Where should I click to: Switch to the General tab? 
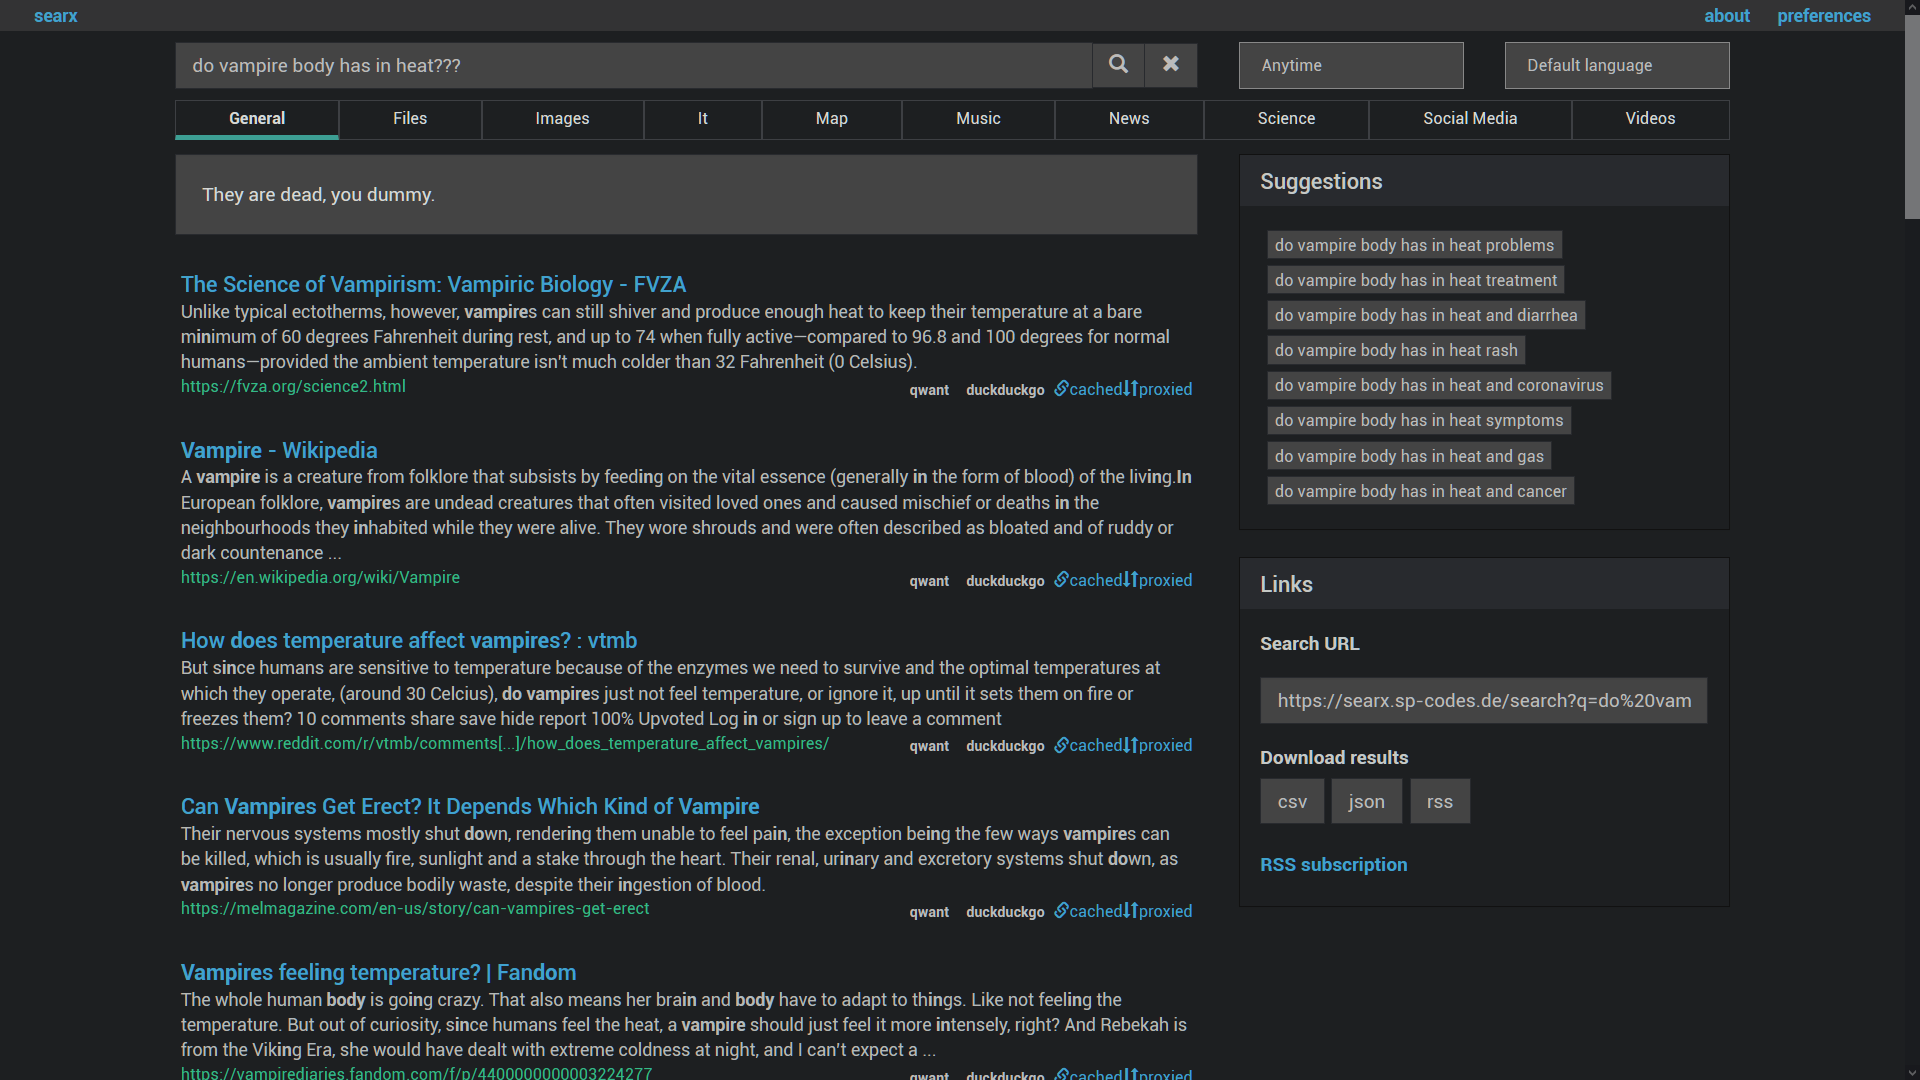tap(257, 119)
